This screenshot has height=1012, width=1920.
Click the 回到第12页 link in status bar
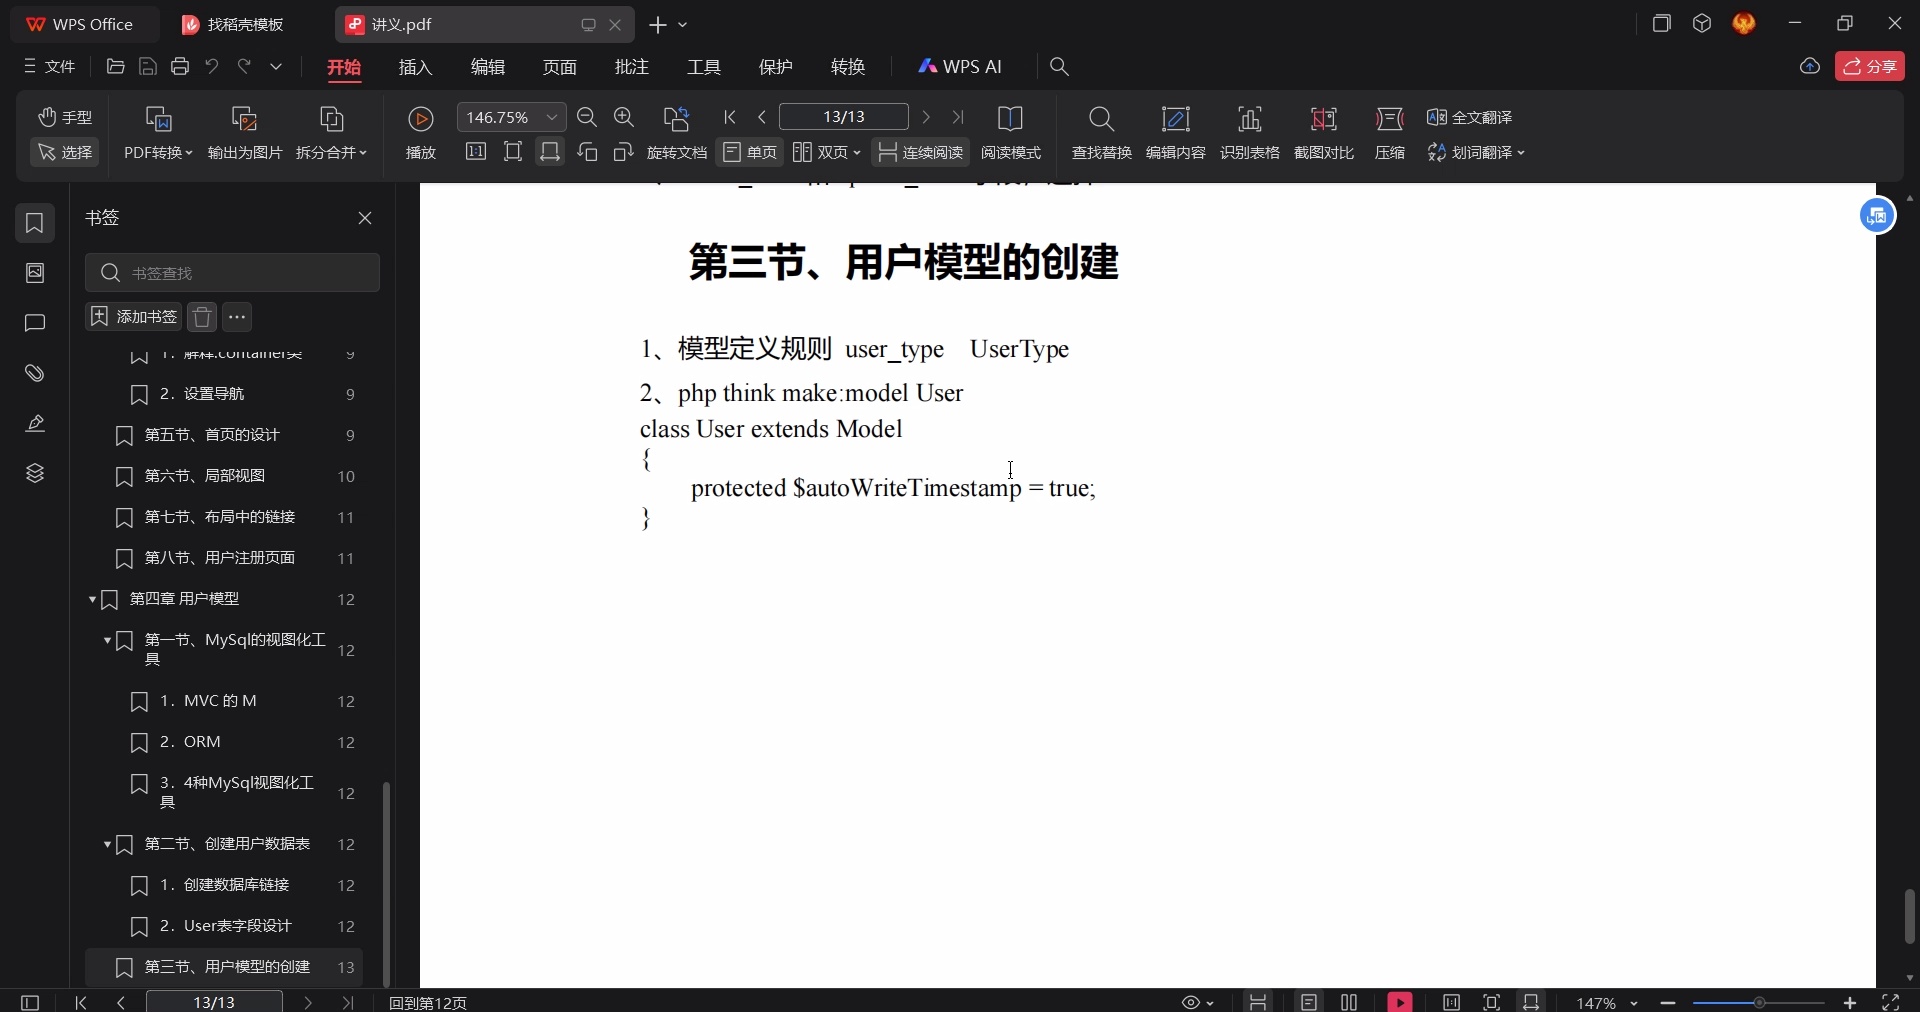pyautogui.click(x=427, y=1002)
